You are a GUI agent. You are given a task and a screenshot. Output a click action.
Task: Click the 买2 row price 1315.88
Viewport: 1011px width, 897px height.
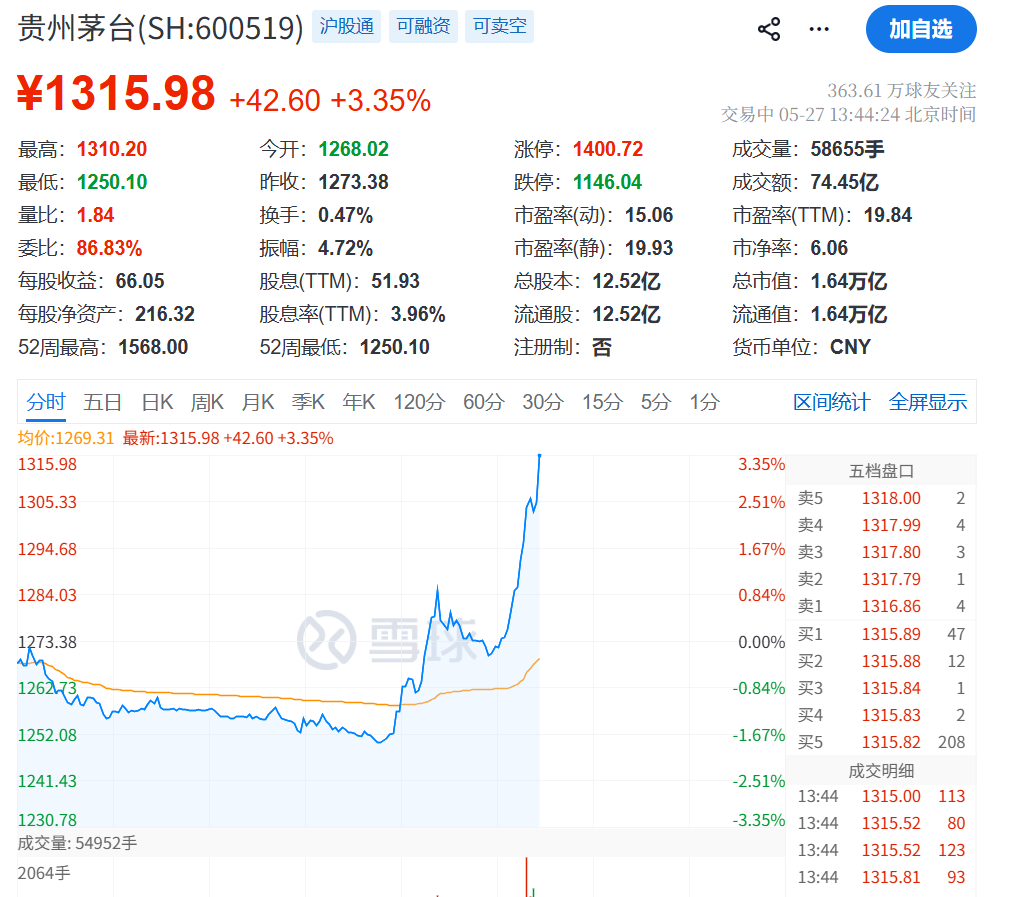891,662
